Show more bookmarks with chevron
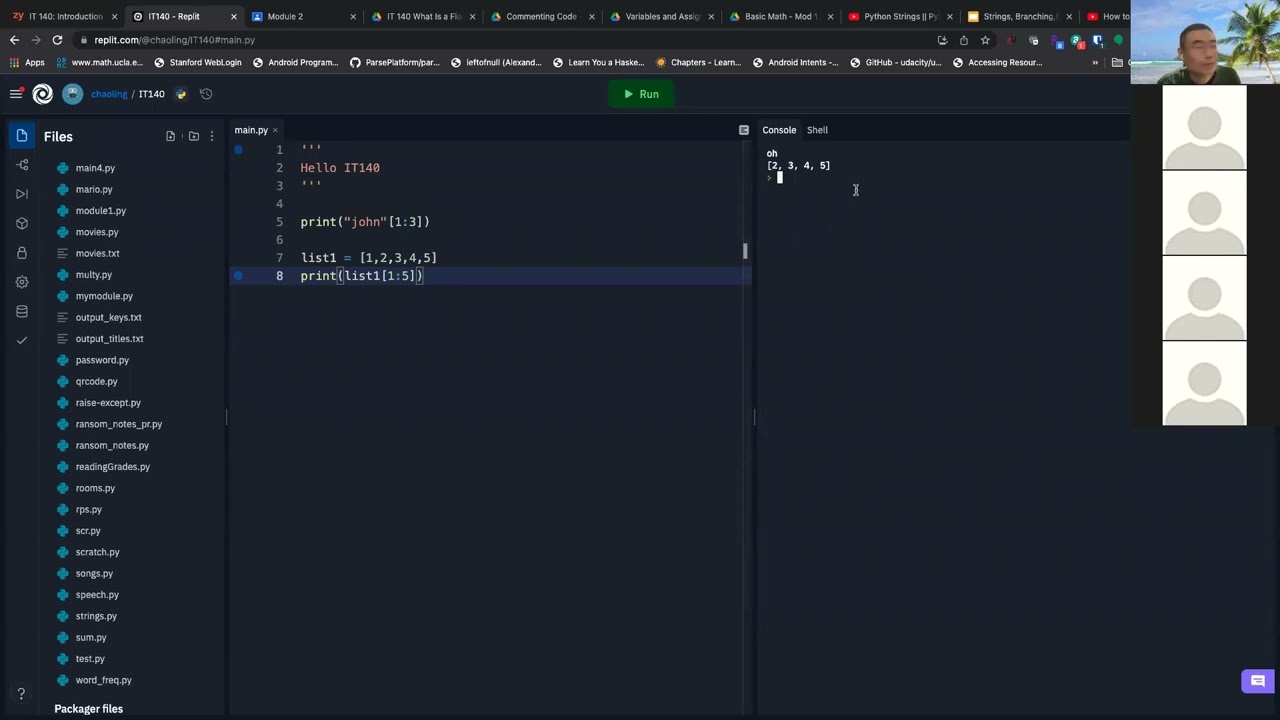Image resolution: width=1280 pixels, height=720 pixels. [x=1095, y=62]
